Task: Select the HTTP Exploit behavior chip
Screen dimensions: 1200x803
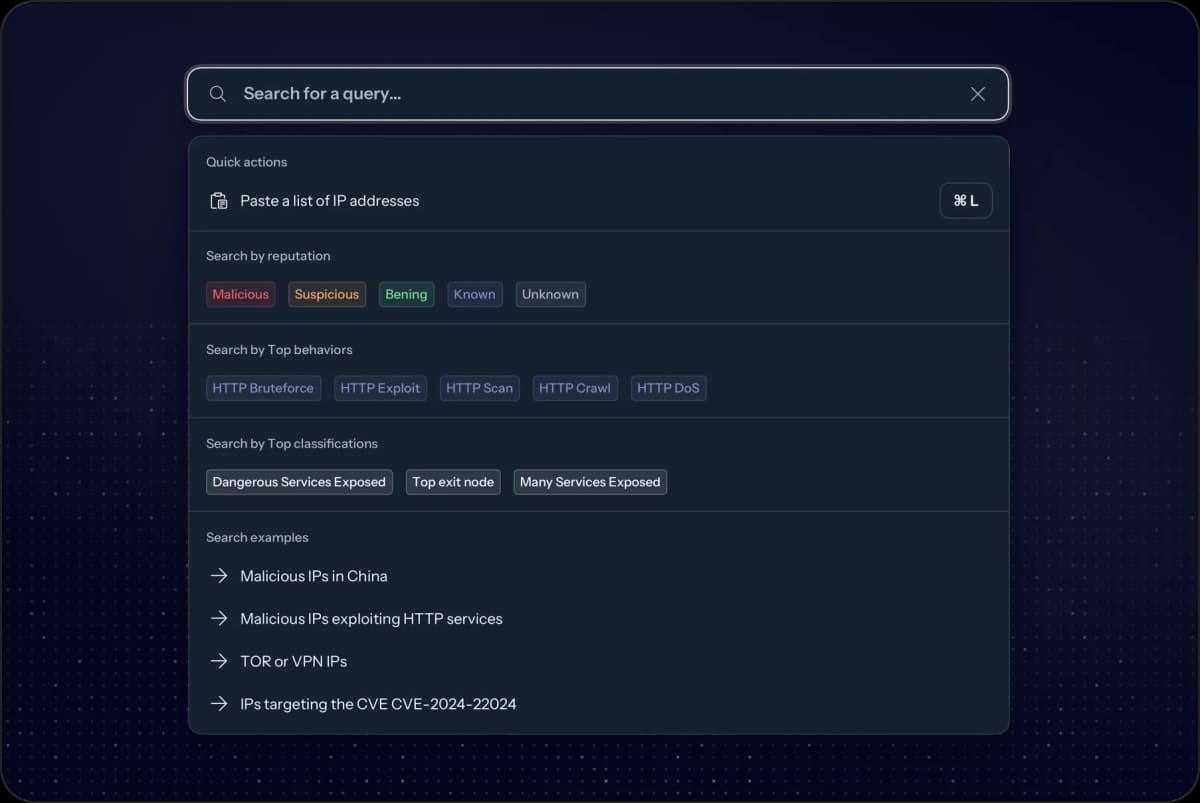Action: pos(380,388)
